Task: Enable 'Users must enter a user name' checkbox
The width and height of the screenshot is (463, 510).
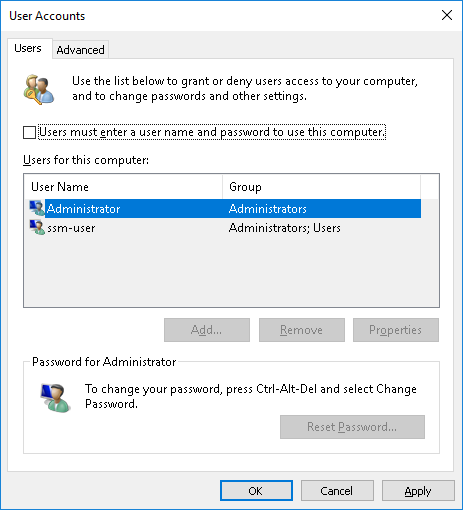Action: pos(29,132)
